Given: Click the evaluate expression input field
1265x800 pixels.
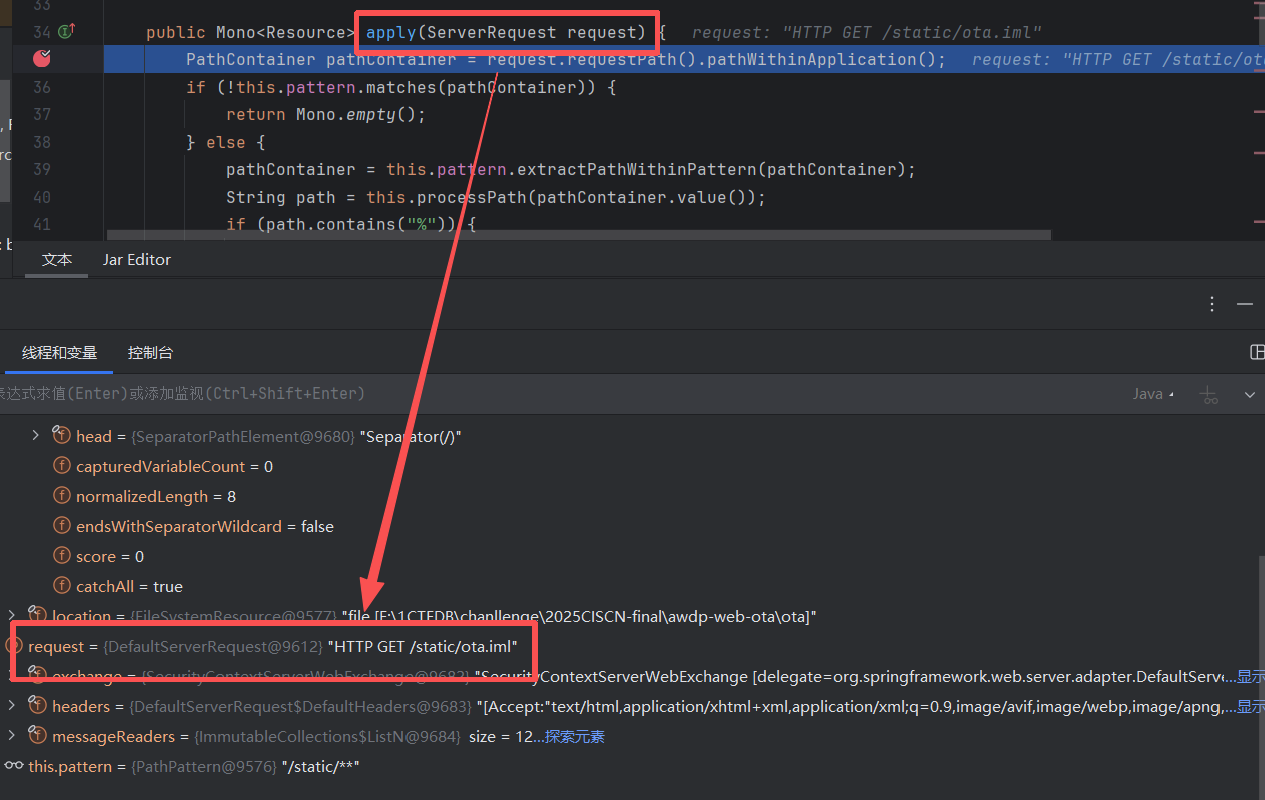Looking at the screenshot, I should (500, 394).
